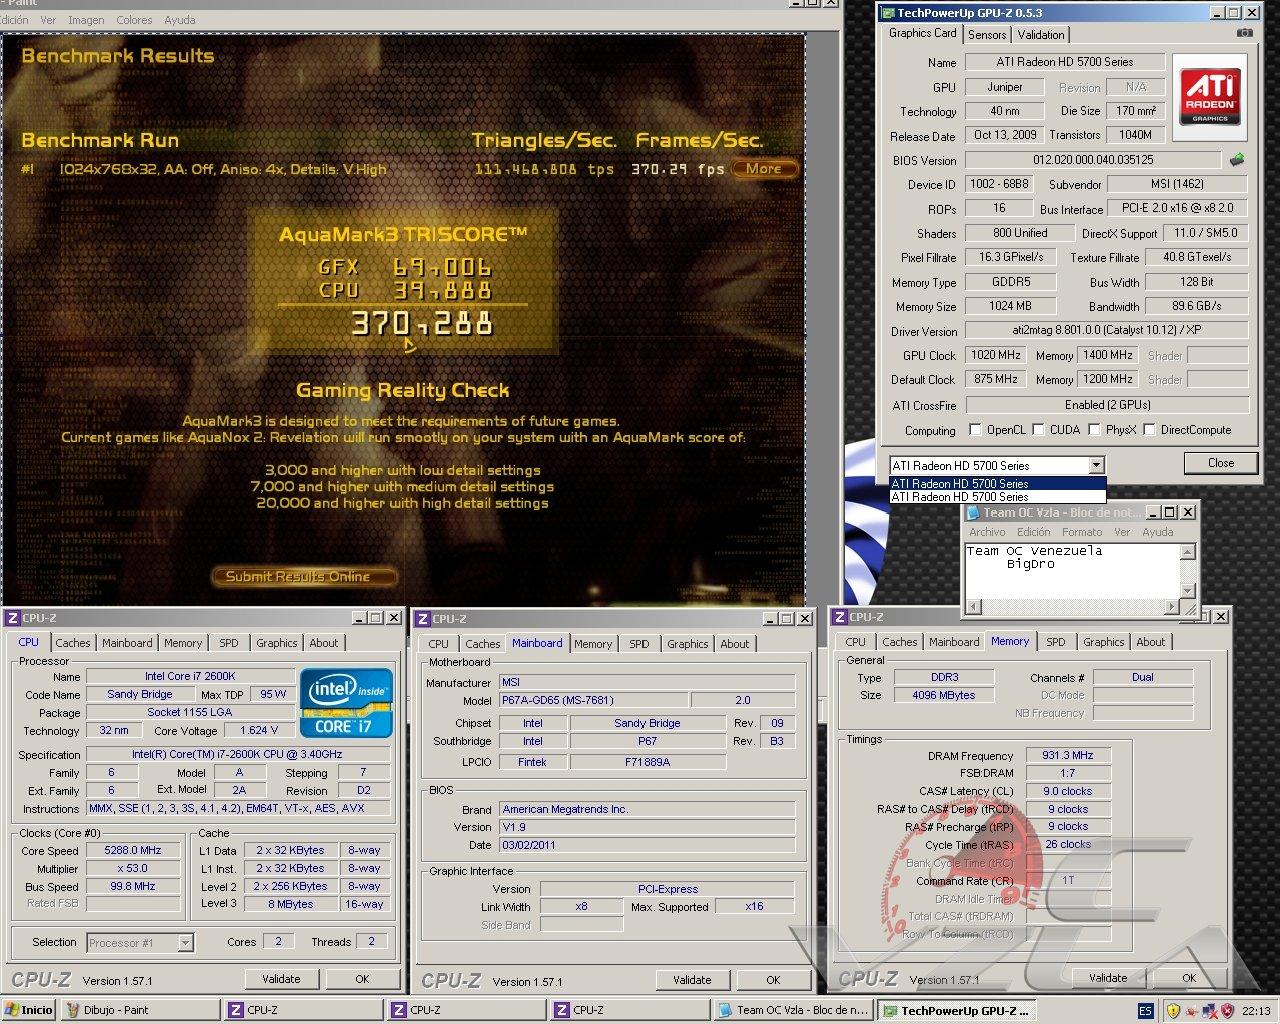Image resolution: width=1280 pixels, height=1024 pixels.
Task: Open the Edición menu in Notepad
Action: tap(1033, 532)
